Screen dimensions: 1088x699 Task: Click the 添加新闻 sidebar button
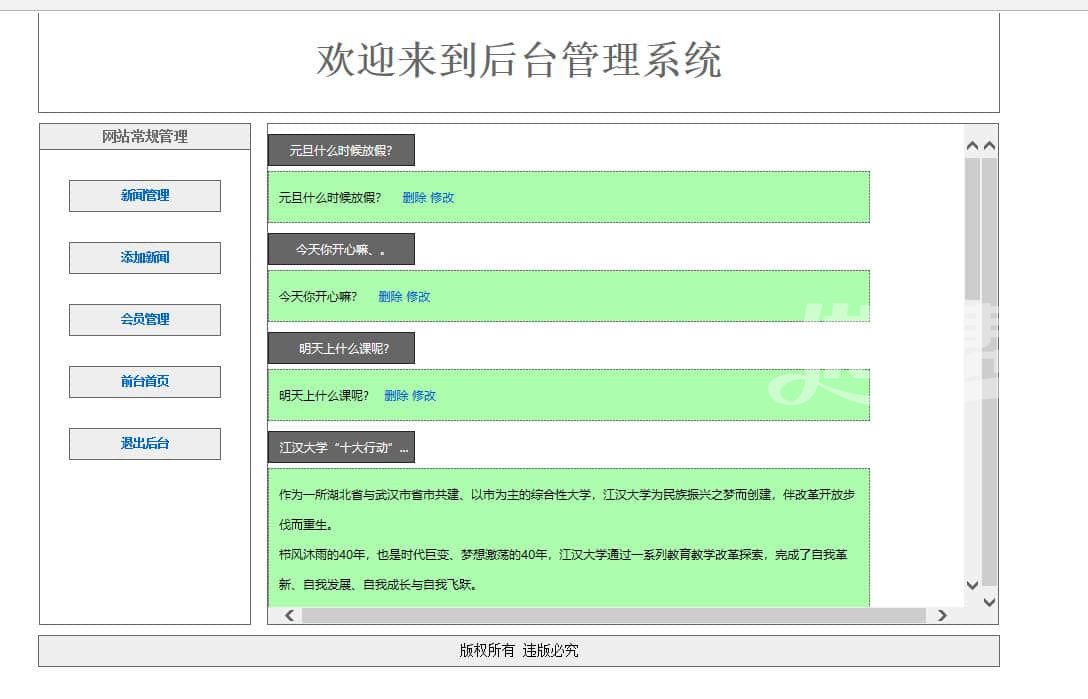(x=145, y=258)
